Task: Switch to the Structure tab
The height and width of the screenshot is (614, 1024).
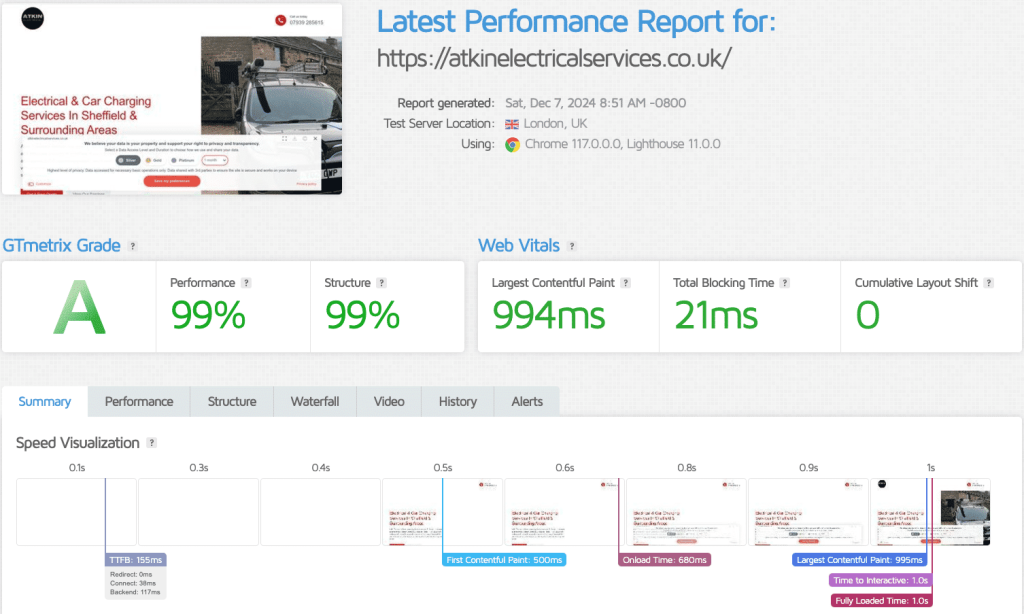Action: point(232,402)
